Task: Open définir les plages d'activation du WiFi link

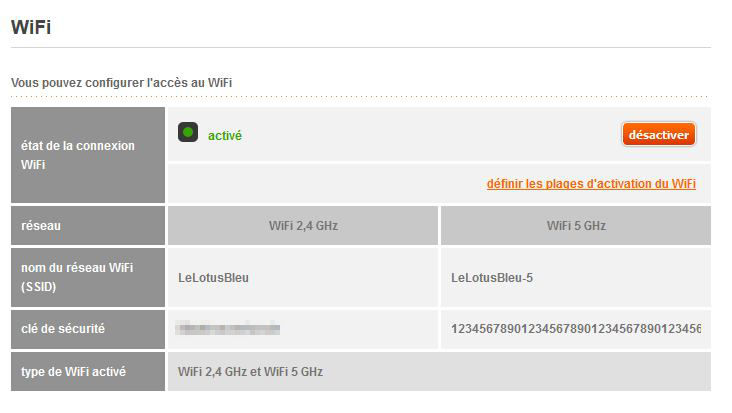Action: (x=591, y=183)
